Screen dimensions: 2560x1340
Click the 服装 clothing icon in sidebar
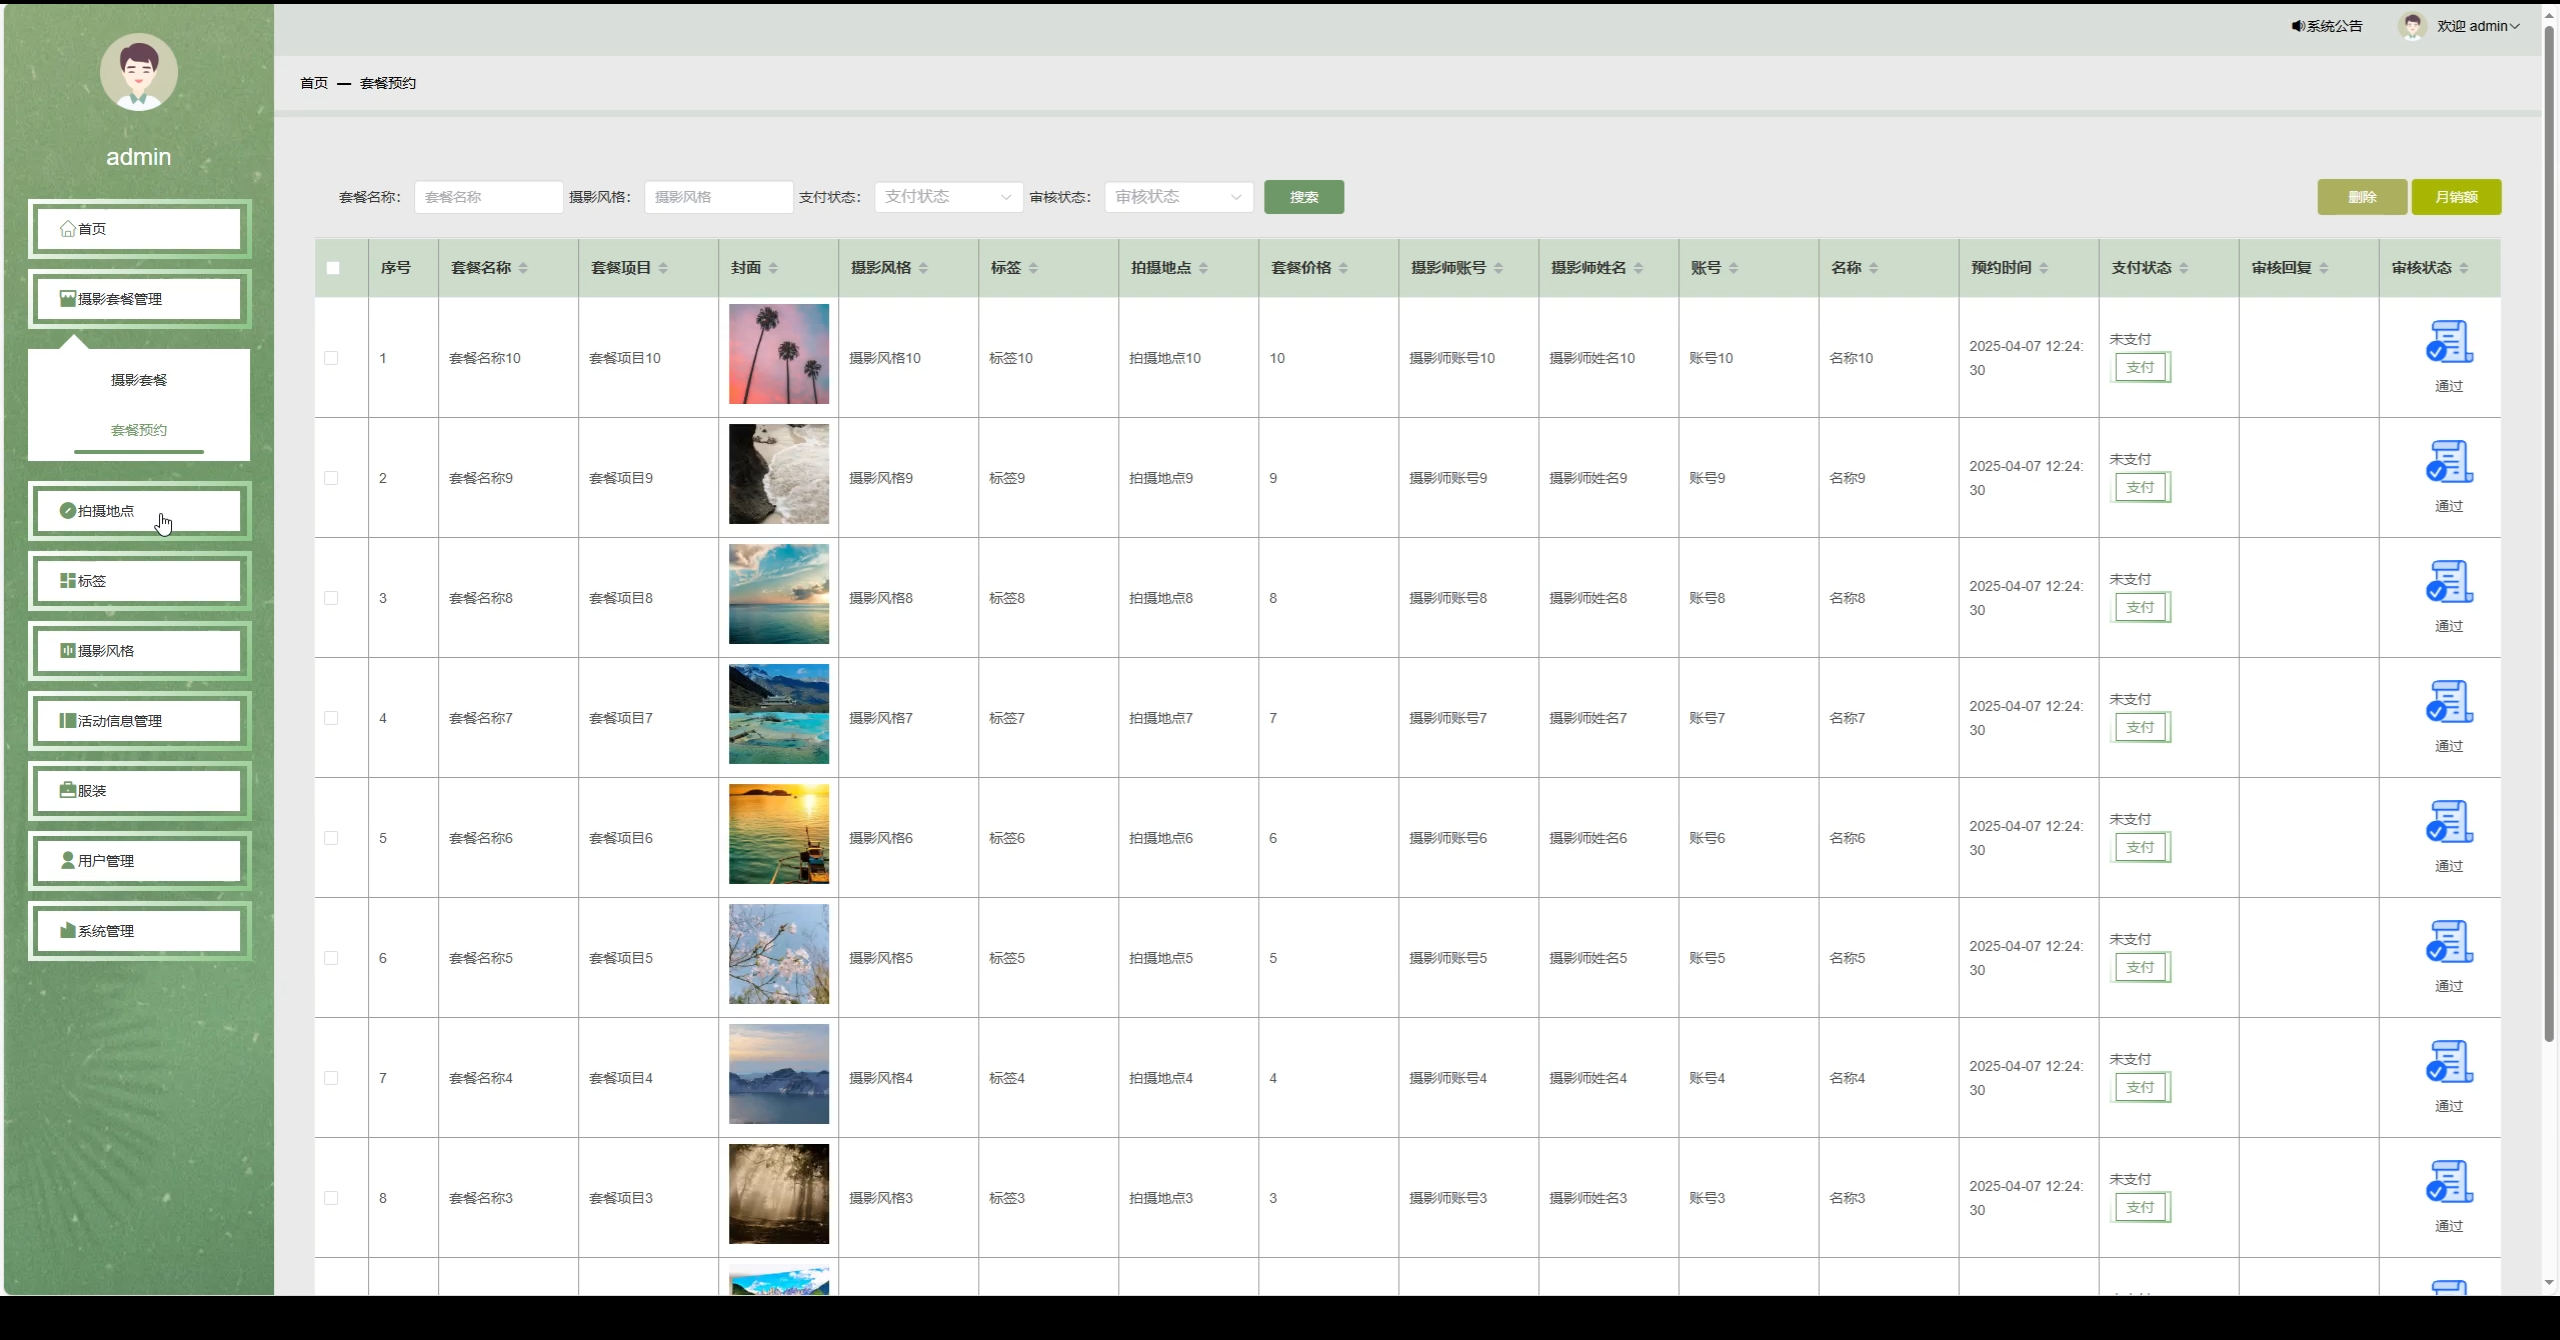[67, 790]
